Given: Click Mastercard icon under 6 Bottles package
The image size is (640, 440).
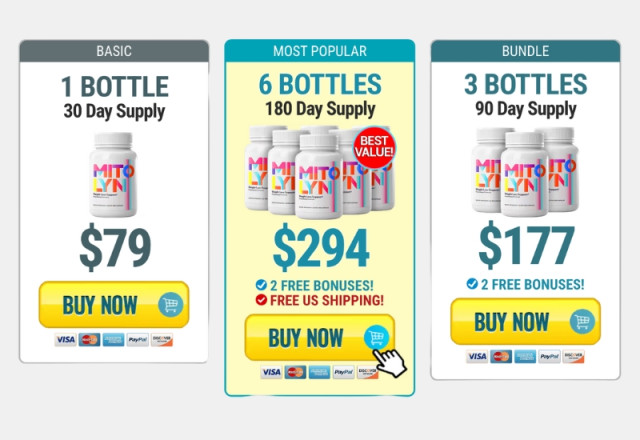Looking at the screenshot, I should [295, 372].
